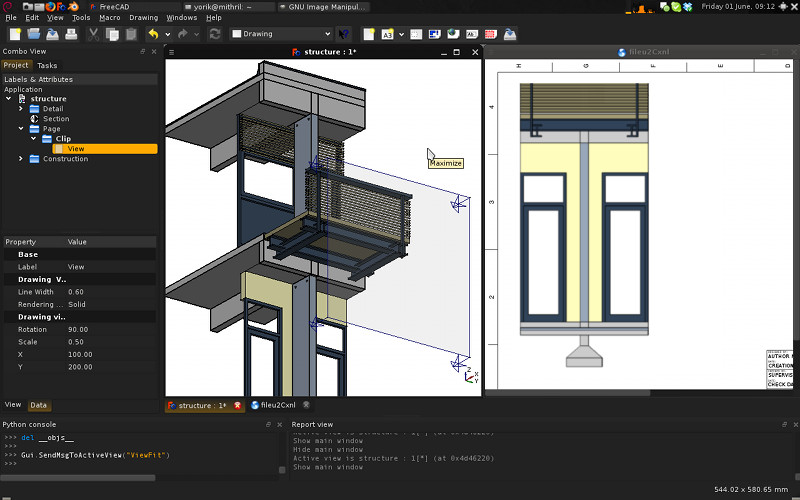This screenshot has height=500, width=800.
Task: Switch to the View property tab
Action: 13,405
